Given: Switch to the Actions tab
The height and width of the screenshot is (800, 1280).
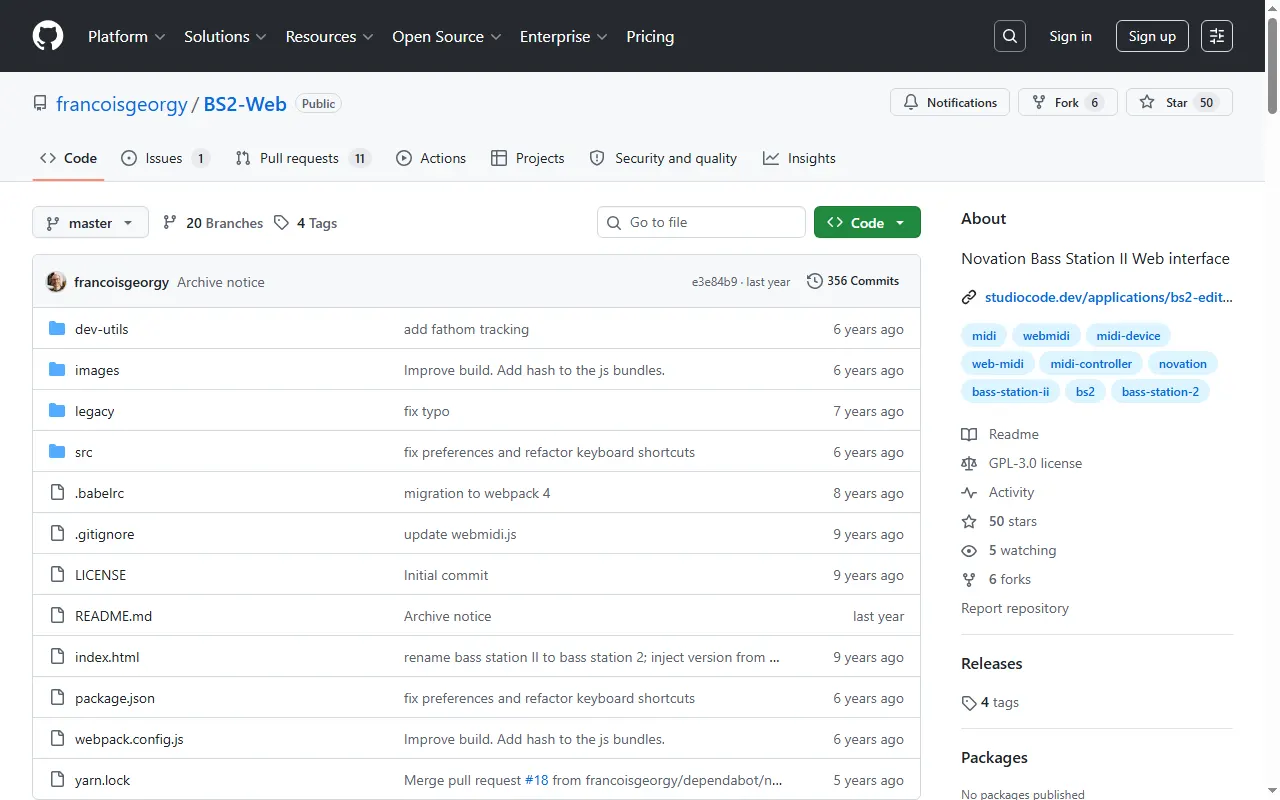Looking at the screenshot, I should point(431,158).
